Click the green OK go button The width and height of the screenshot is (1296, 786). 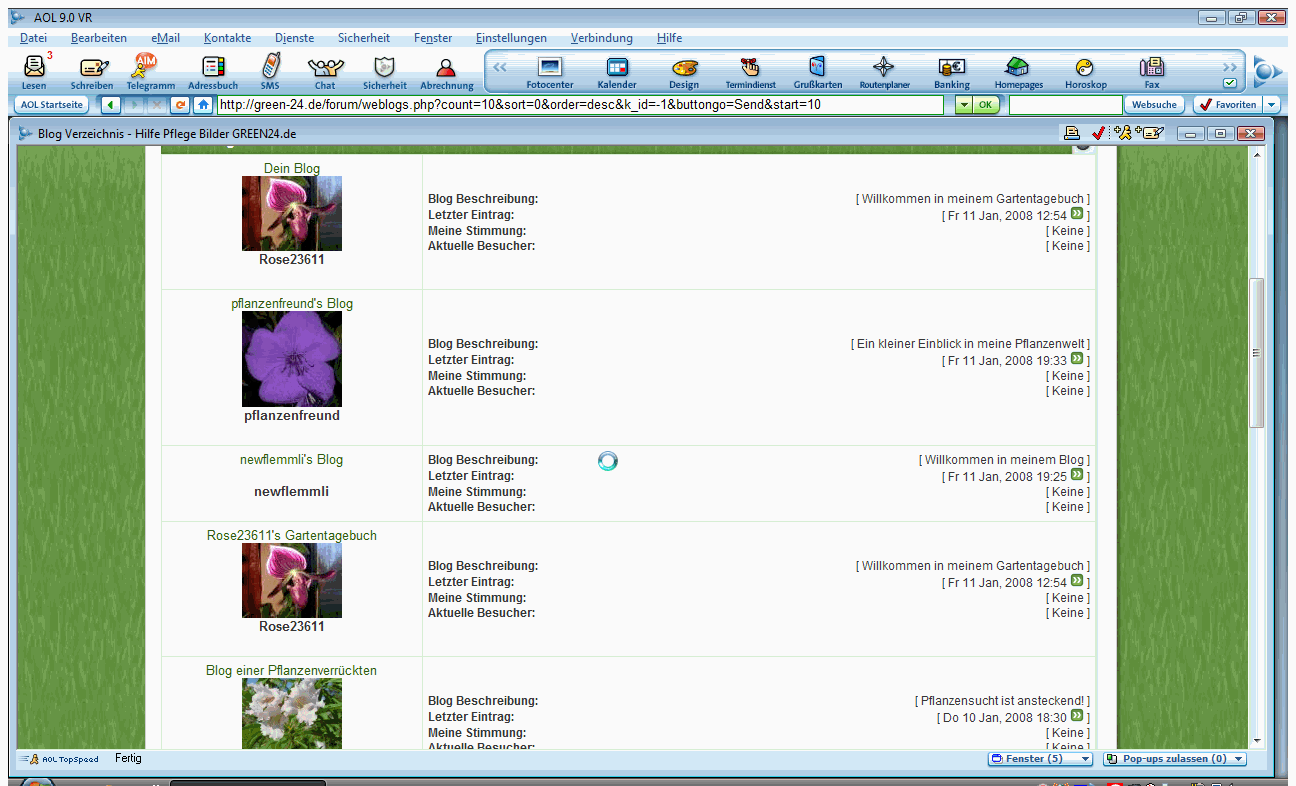[x=986, y=104]
